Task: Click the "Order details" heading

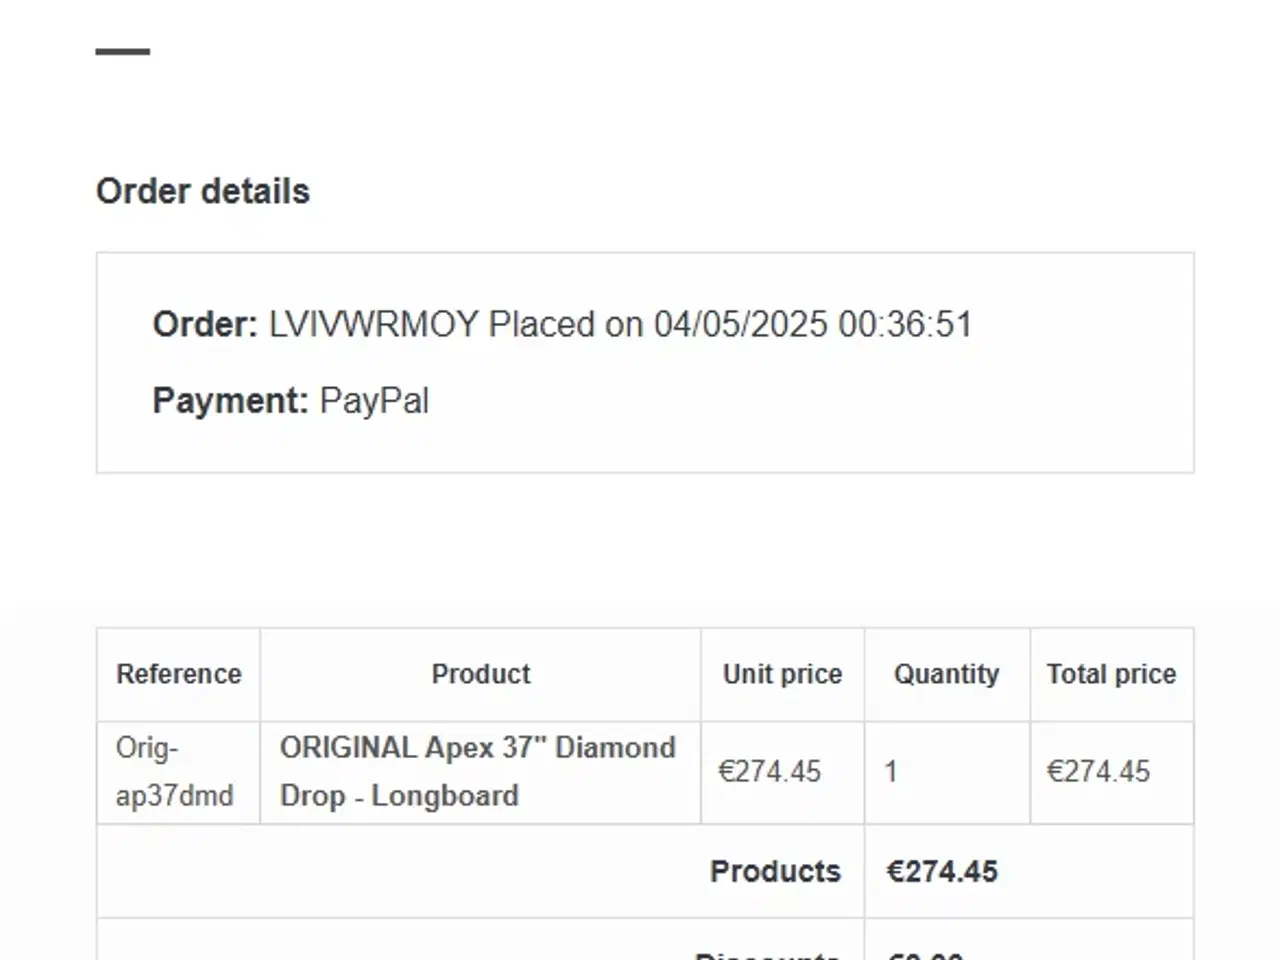Action: 203,191
